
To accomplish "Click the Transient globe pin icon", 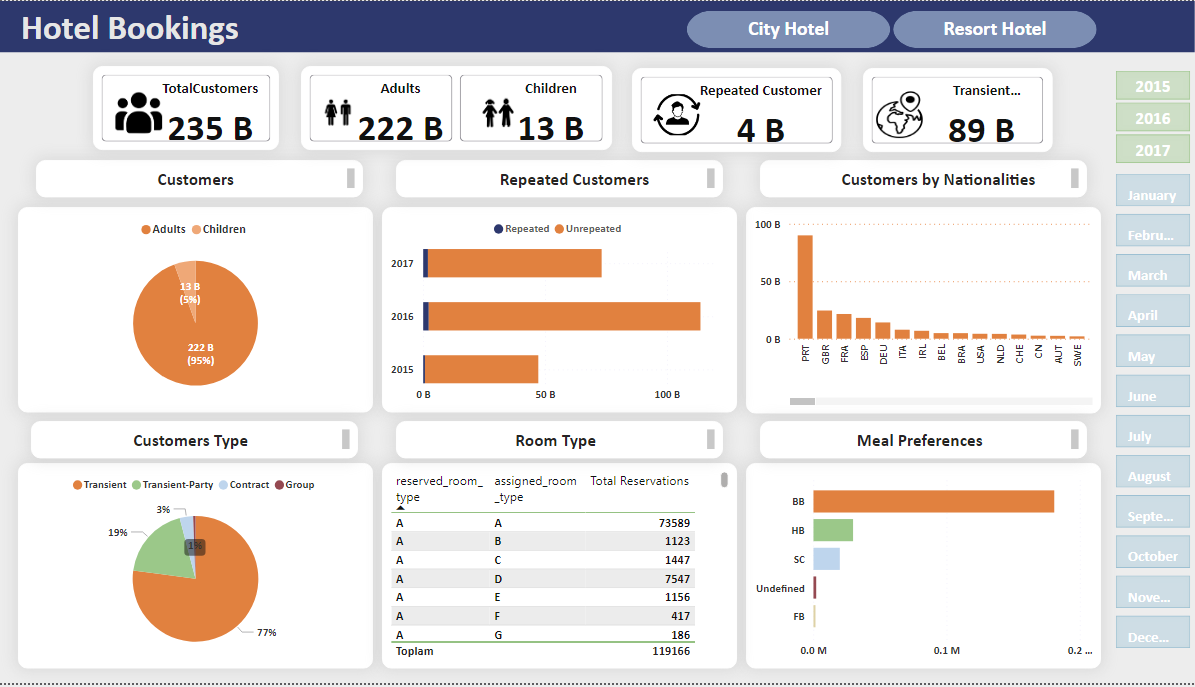I will 899,114.
